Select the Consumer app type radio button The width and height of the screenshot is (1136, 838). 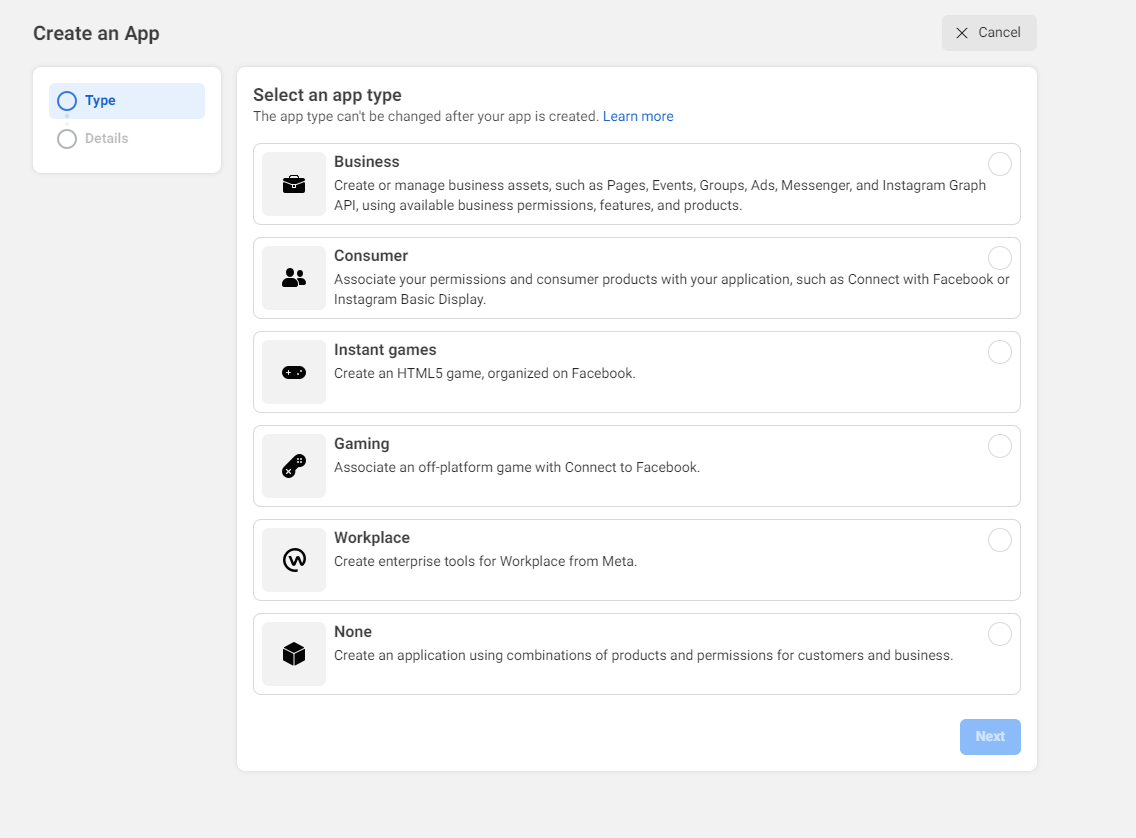pyautogui.click(x=999, y=258)
